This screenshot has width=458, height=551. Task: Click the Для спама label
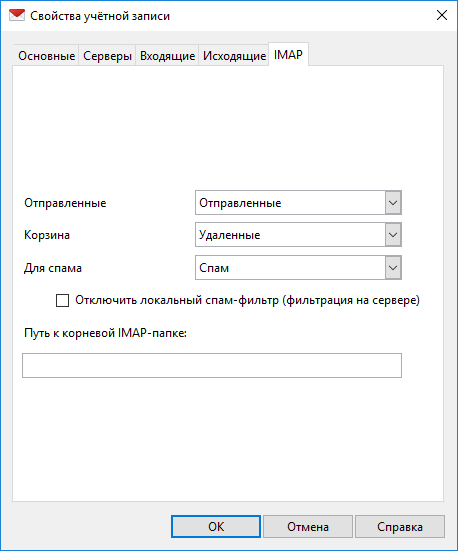[53, 268]
